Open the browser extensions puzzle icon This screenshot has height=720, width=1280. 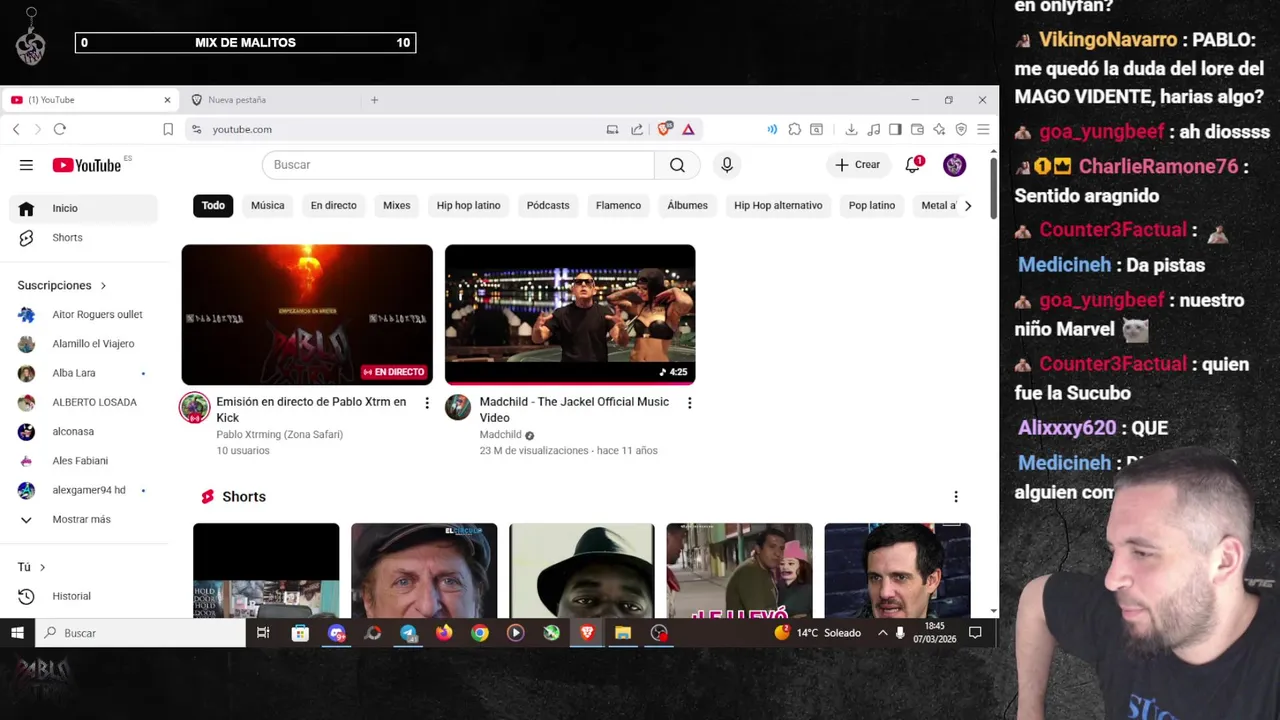[794, 129]
